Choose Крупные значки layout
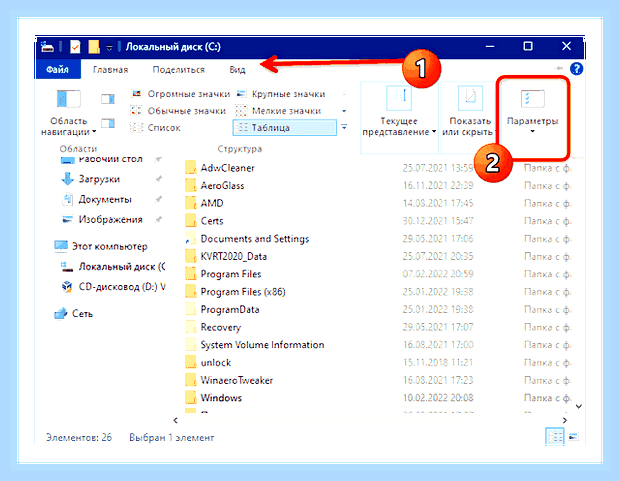620x481 pixels. [280, 94]
